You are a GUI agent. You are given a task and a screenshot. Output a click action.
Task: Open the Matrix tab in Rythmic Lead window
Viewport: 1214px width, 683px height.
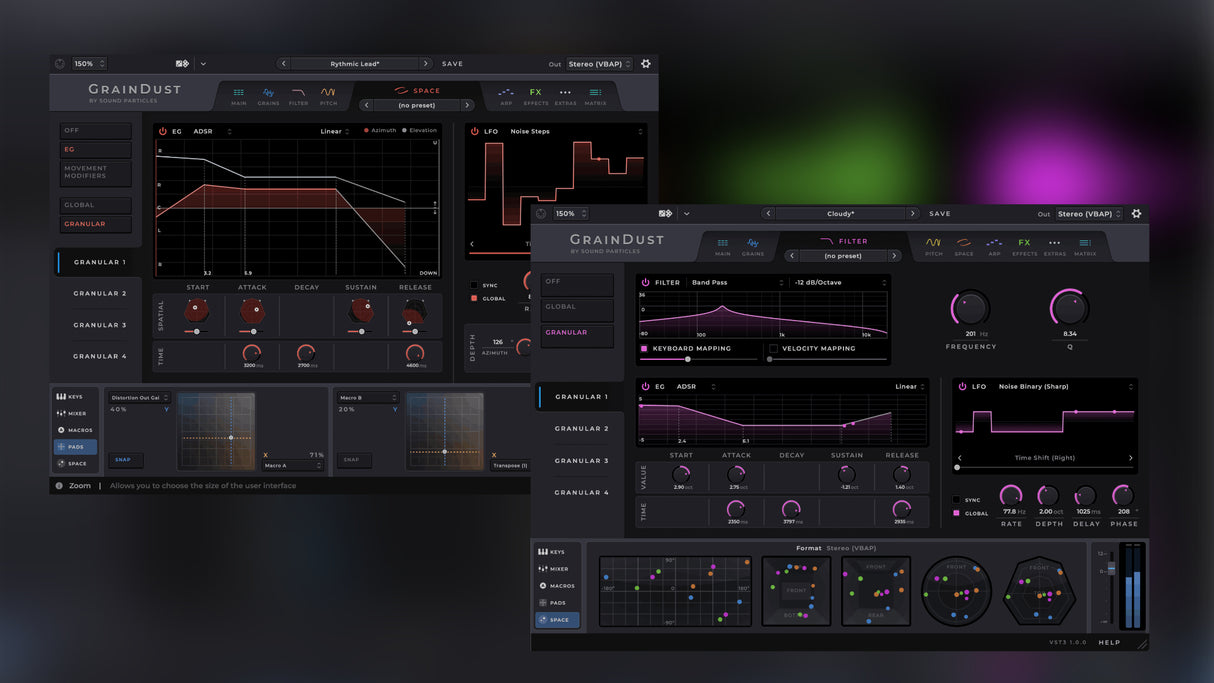pos(595,96)
